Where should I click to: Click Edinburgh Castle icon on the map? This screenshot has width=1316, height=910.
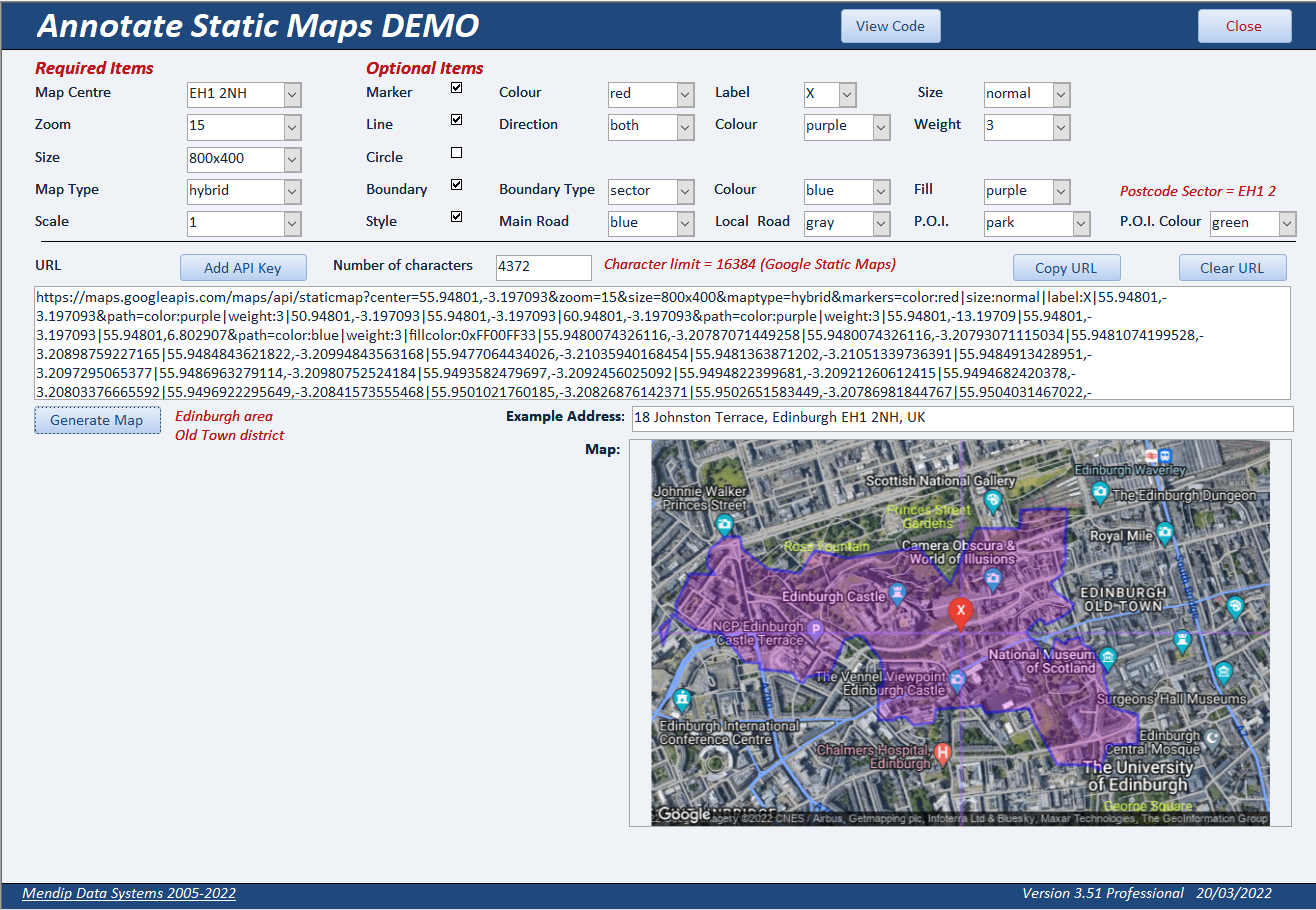click(898, 596)
